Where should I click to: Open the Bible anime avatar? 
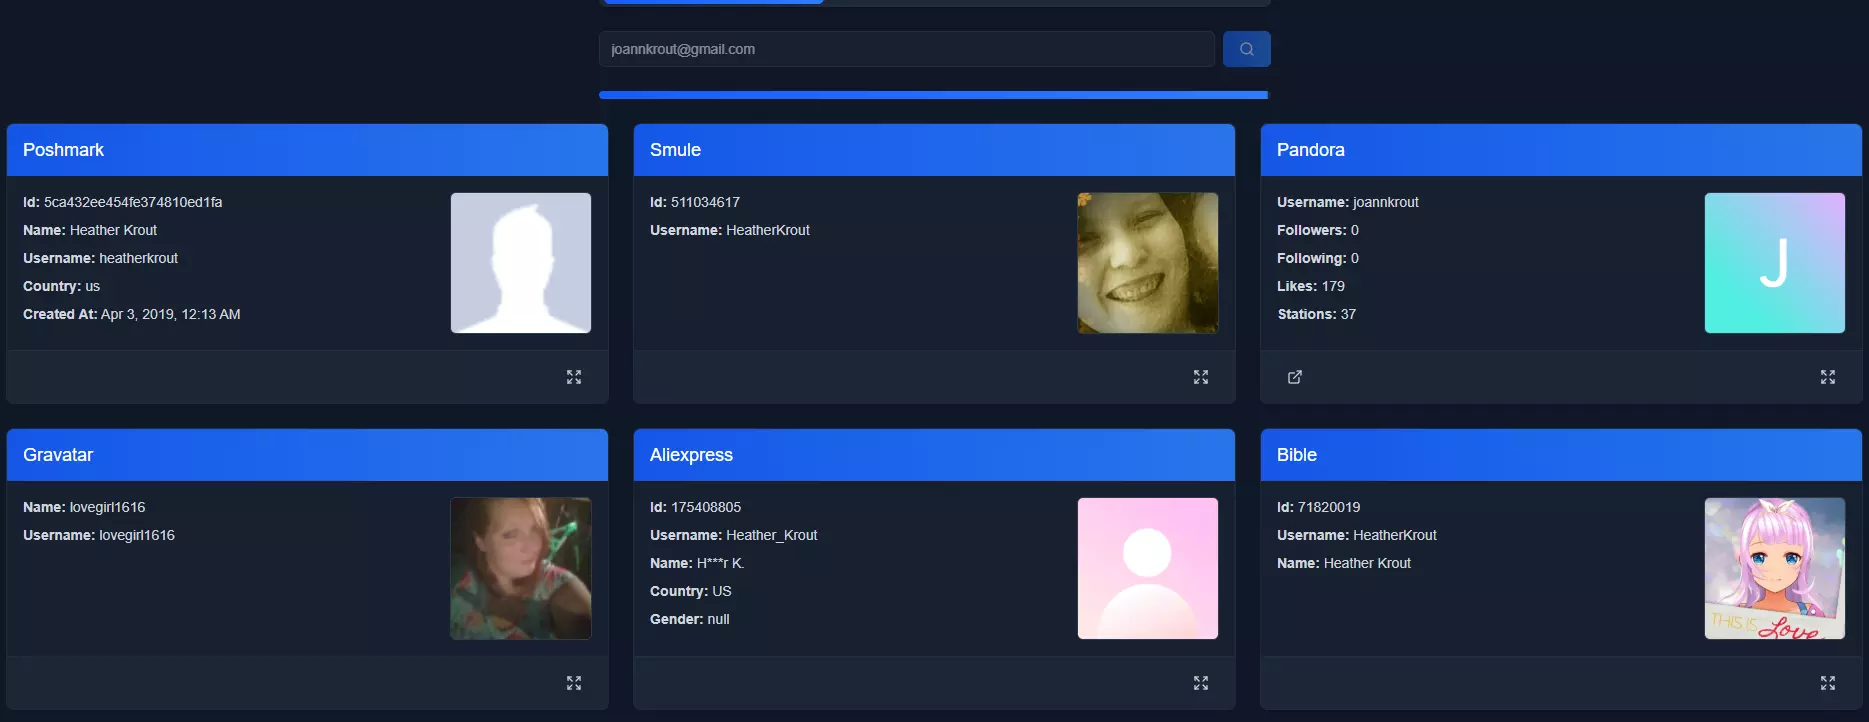1775,569
